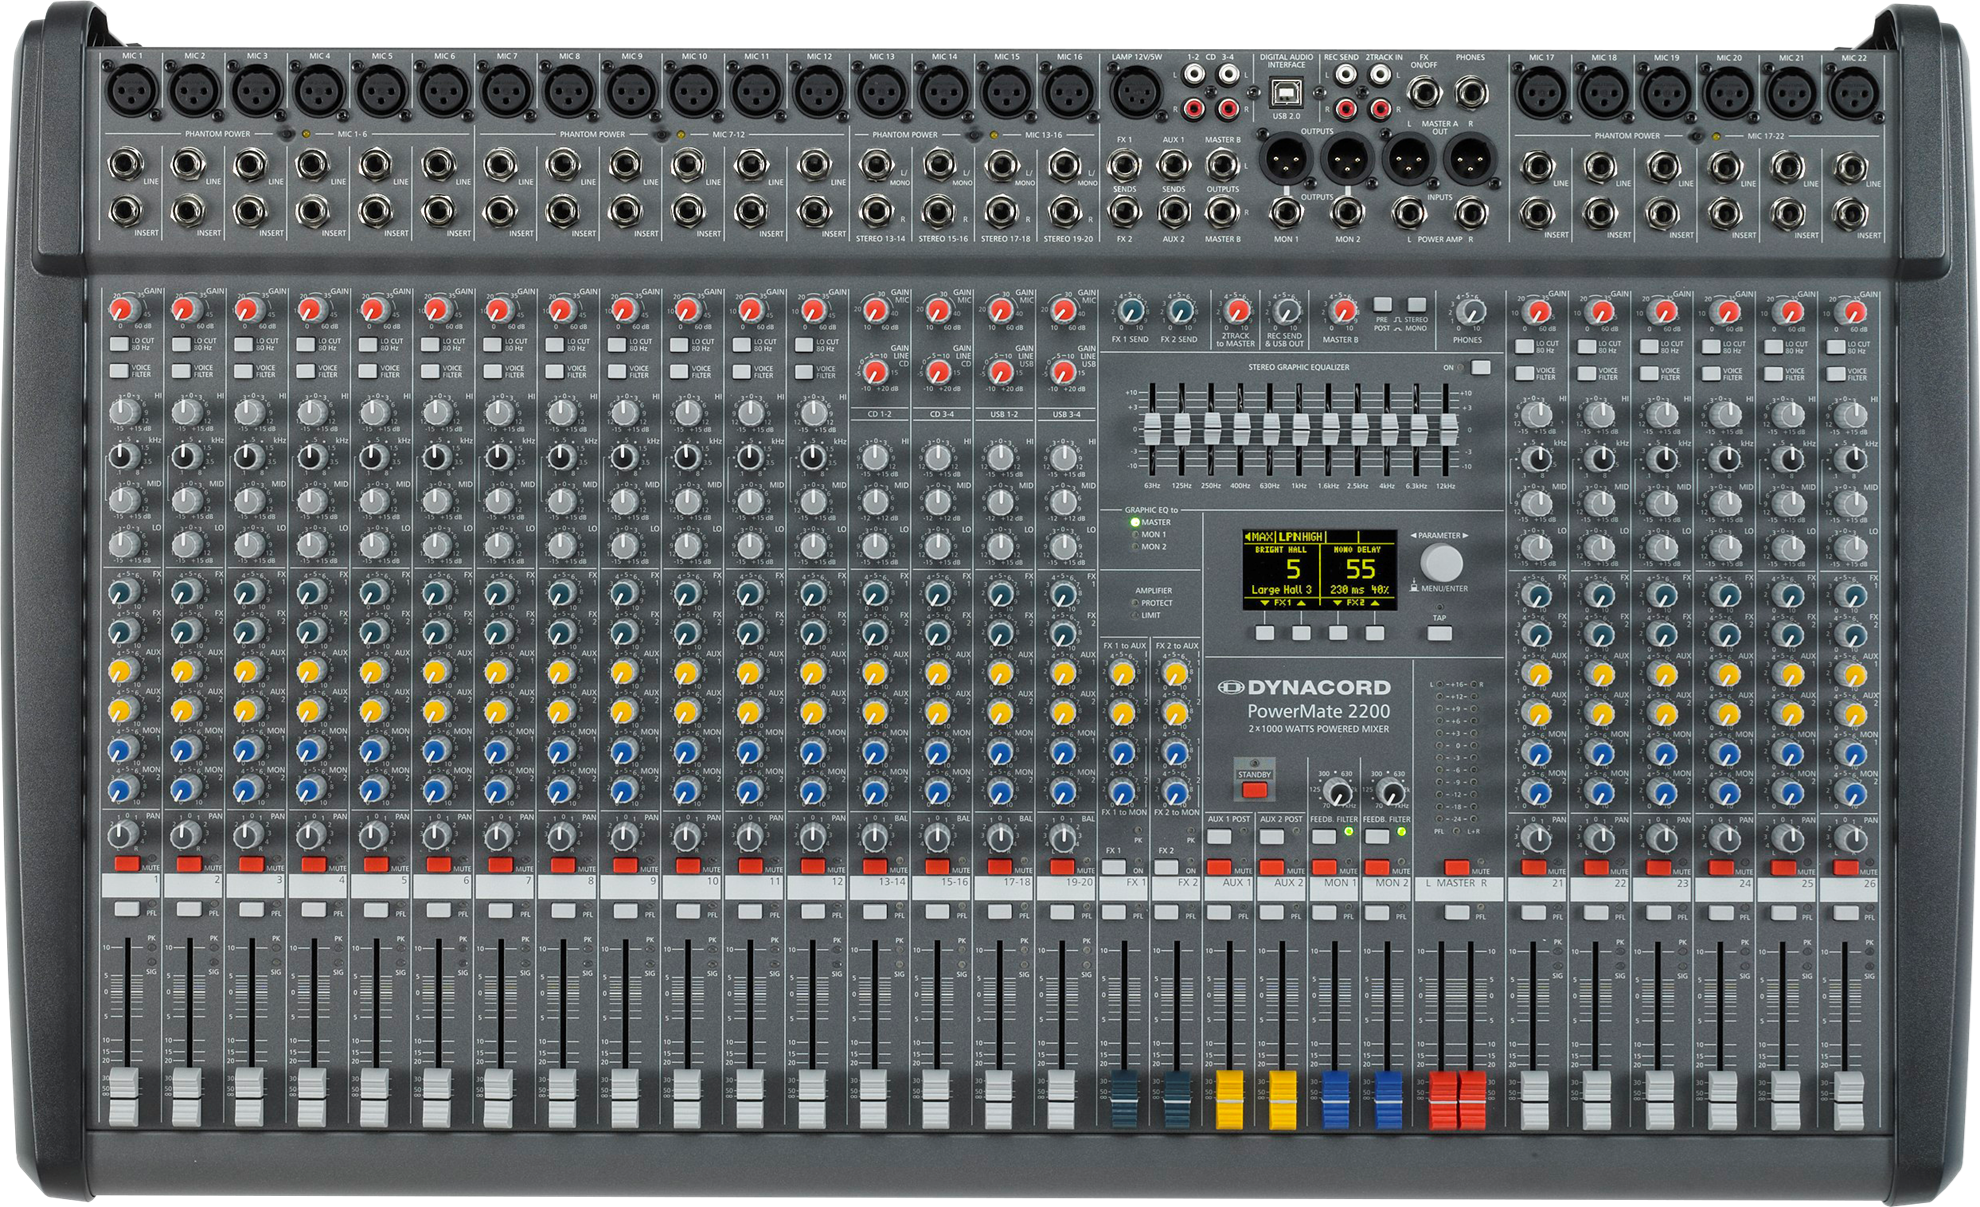The image size is (1980, 1207).
Task: Click the USB 2.0 digital audio port
Action: pos(1286,92)
